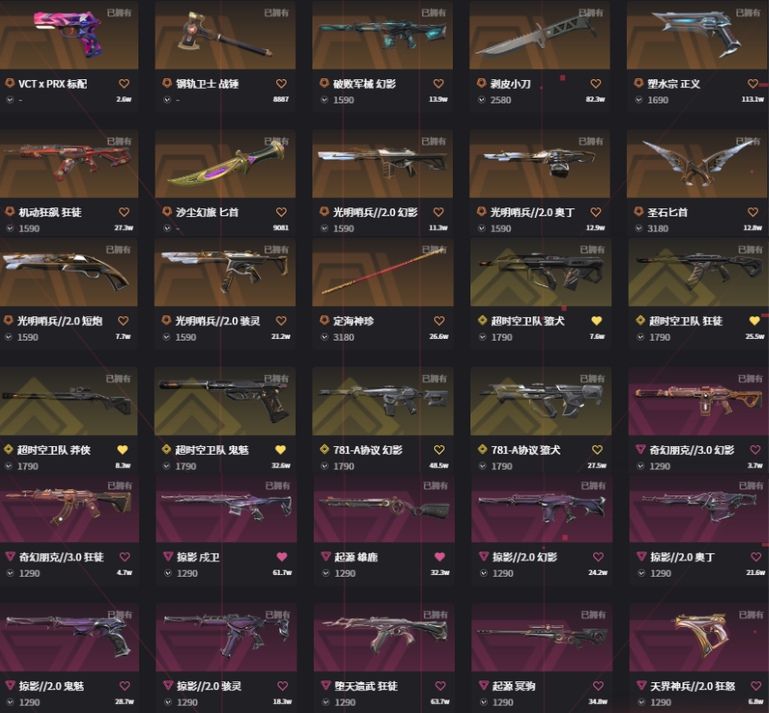Toggle the pink heart on 掠影 戍卫

(x=282, y=557)
